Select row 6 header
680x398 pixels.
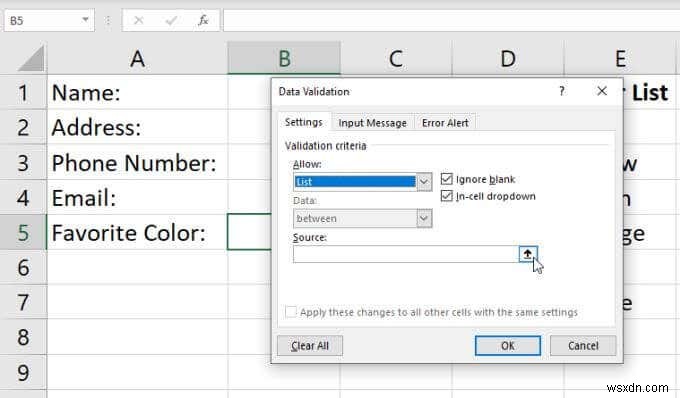click(x=23, y=267)
